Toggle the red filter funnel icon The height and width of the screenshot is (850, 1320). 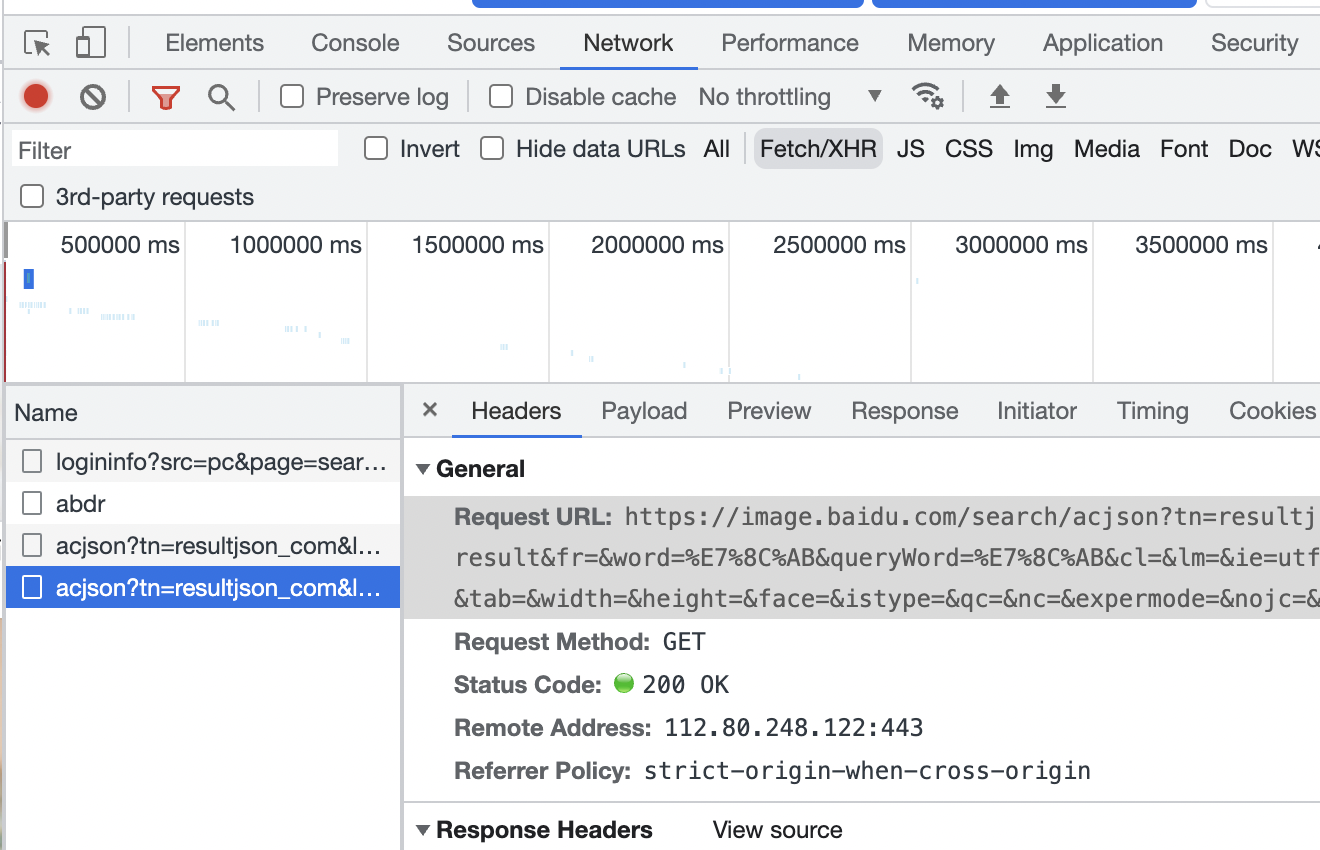click(166, 97)
